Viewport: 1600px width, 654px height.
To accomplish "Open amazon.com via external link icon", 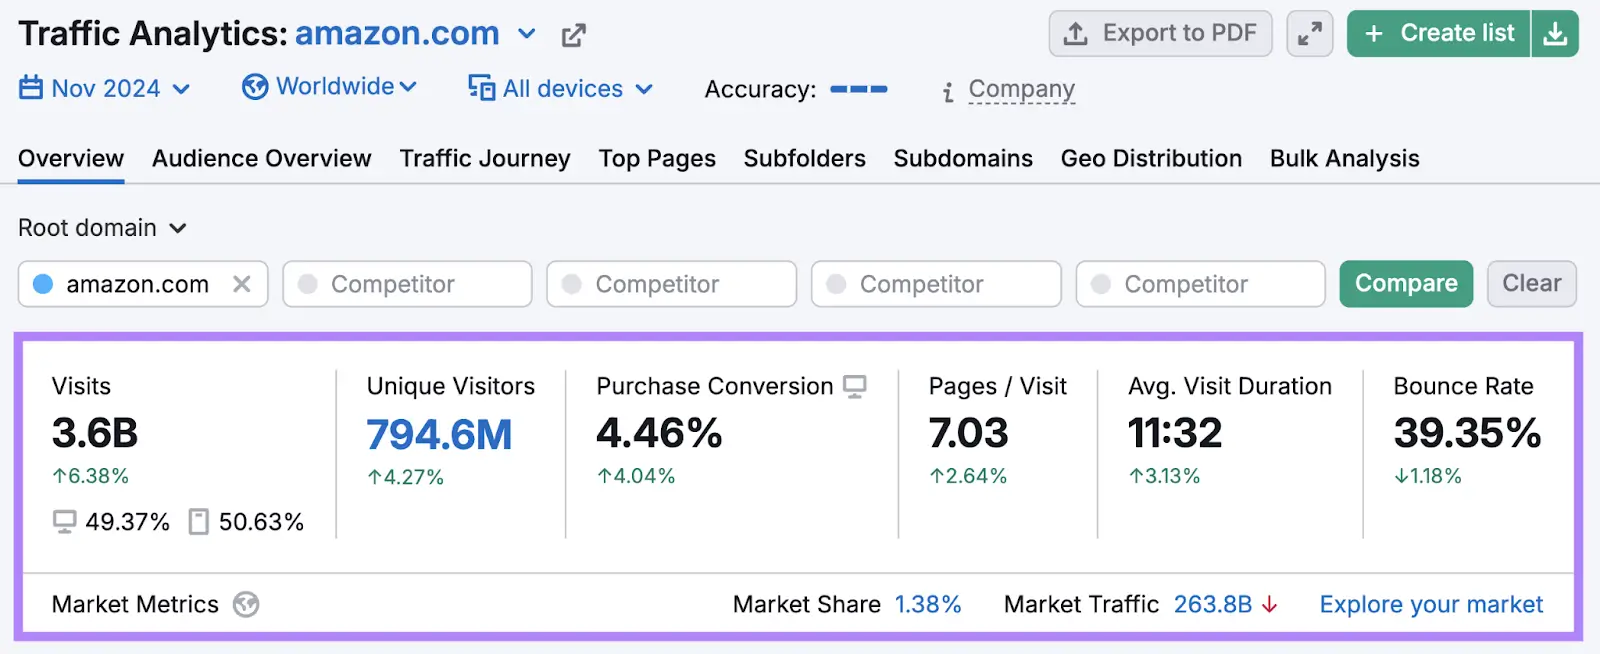I will coord(573,36).
